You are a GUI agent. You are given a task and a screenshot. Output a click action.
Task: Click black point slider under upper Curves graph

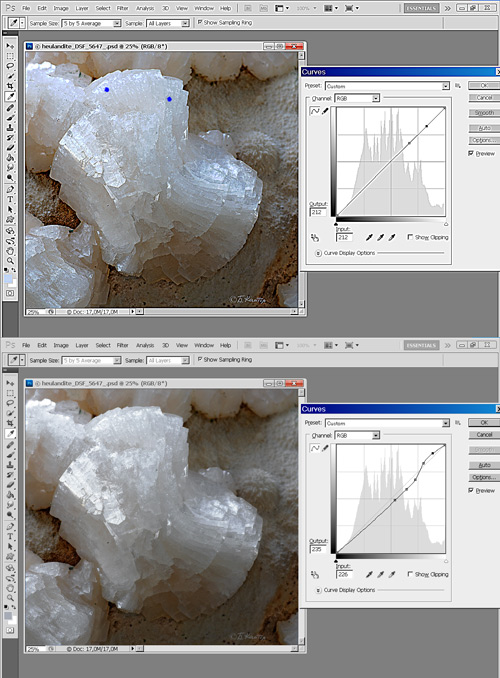tap(336, 224)
